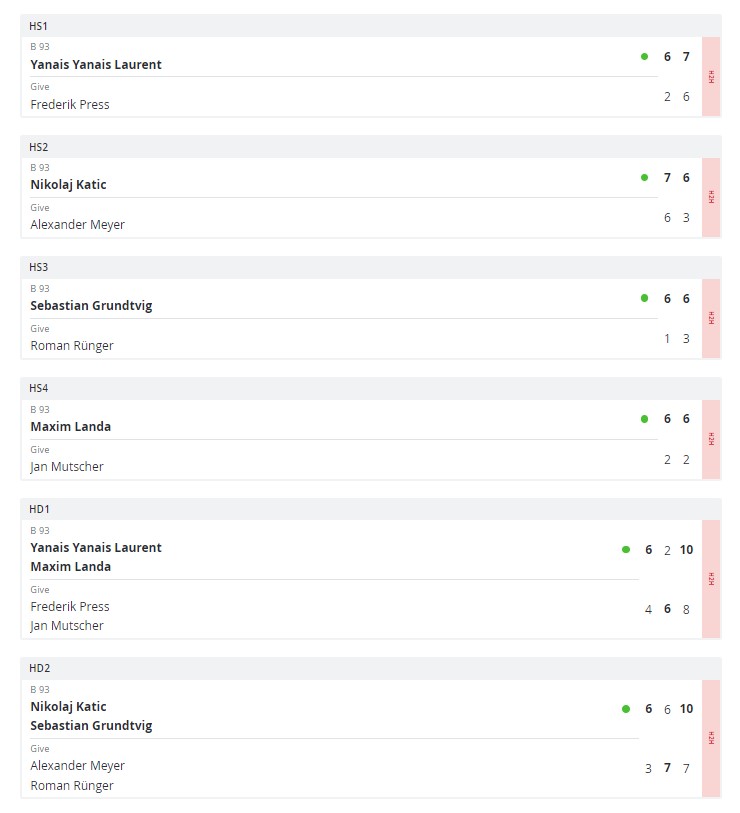
Task: Open H2H for the HS2 match
Action: tap(711, 198)
